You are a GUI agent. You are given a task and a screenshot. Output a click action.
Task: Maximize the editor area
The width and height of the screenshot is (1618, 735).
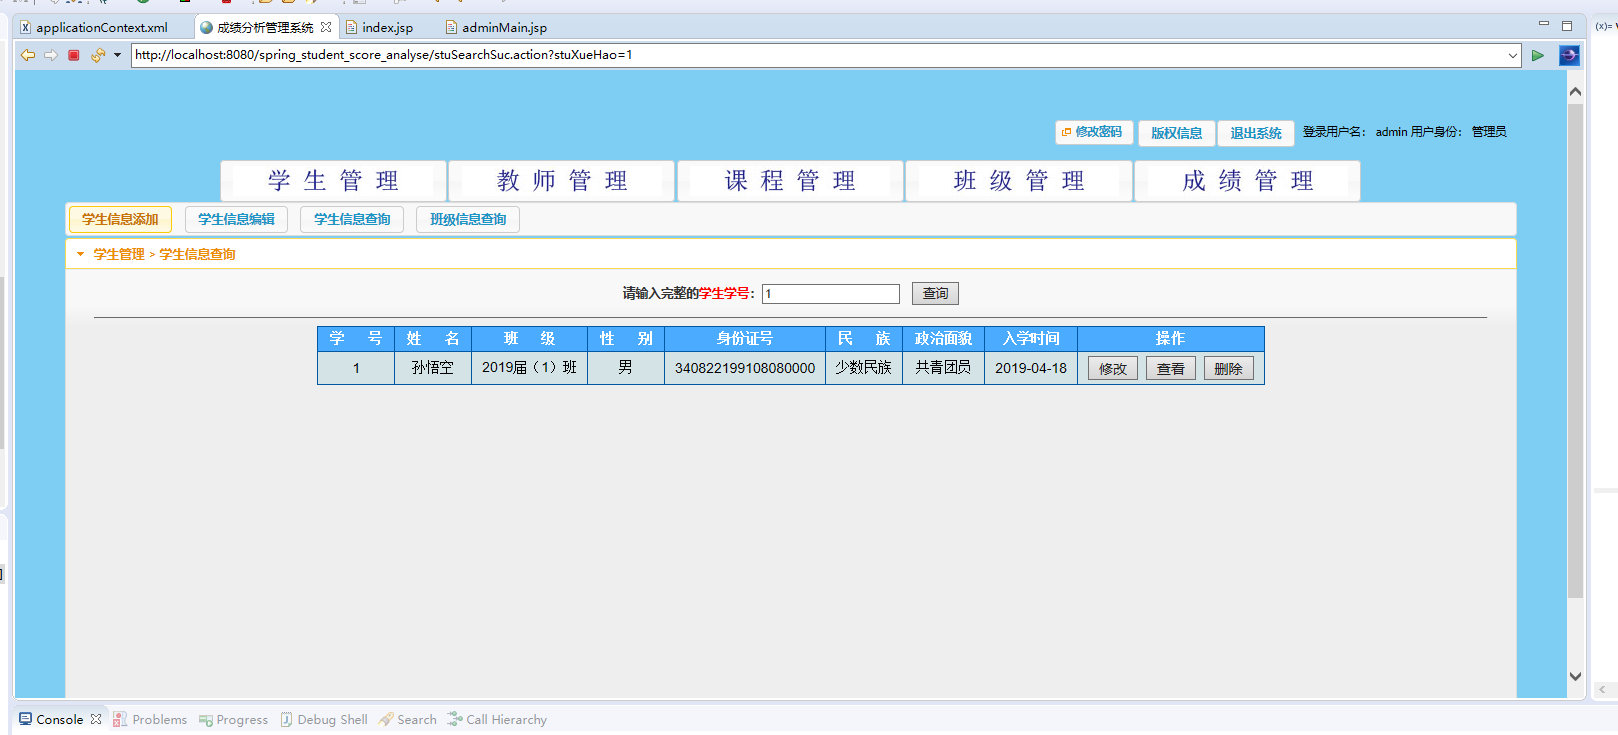pyautogui.click(x=1567, y=26)
